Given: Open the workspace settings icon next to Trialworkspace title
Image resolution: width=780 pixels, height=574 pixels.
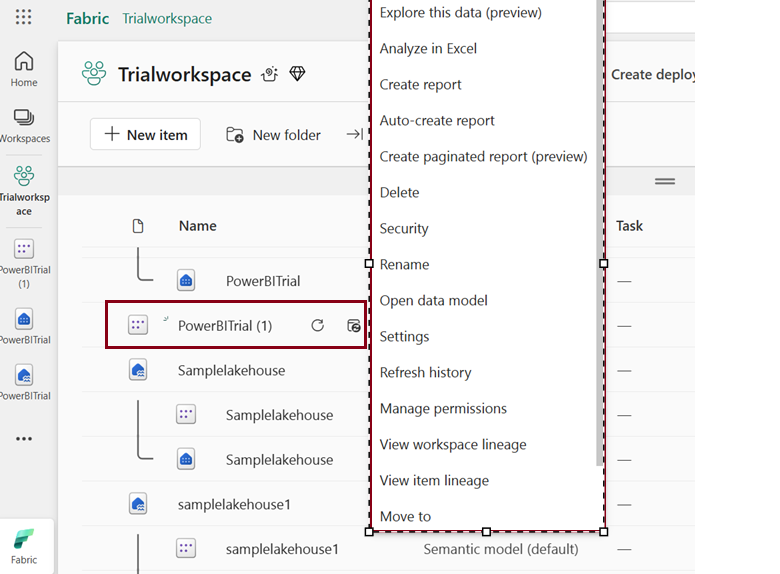Looking at the screenshot, I should (x=270, y=74).
